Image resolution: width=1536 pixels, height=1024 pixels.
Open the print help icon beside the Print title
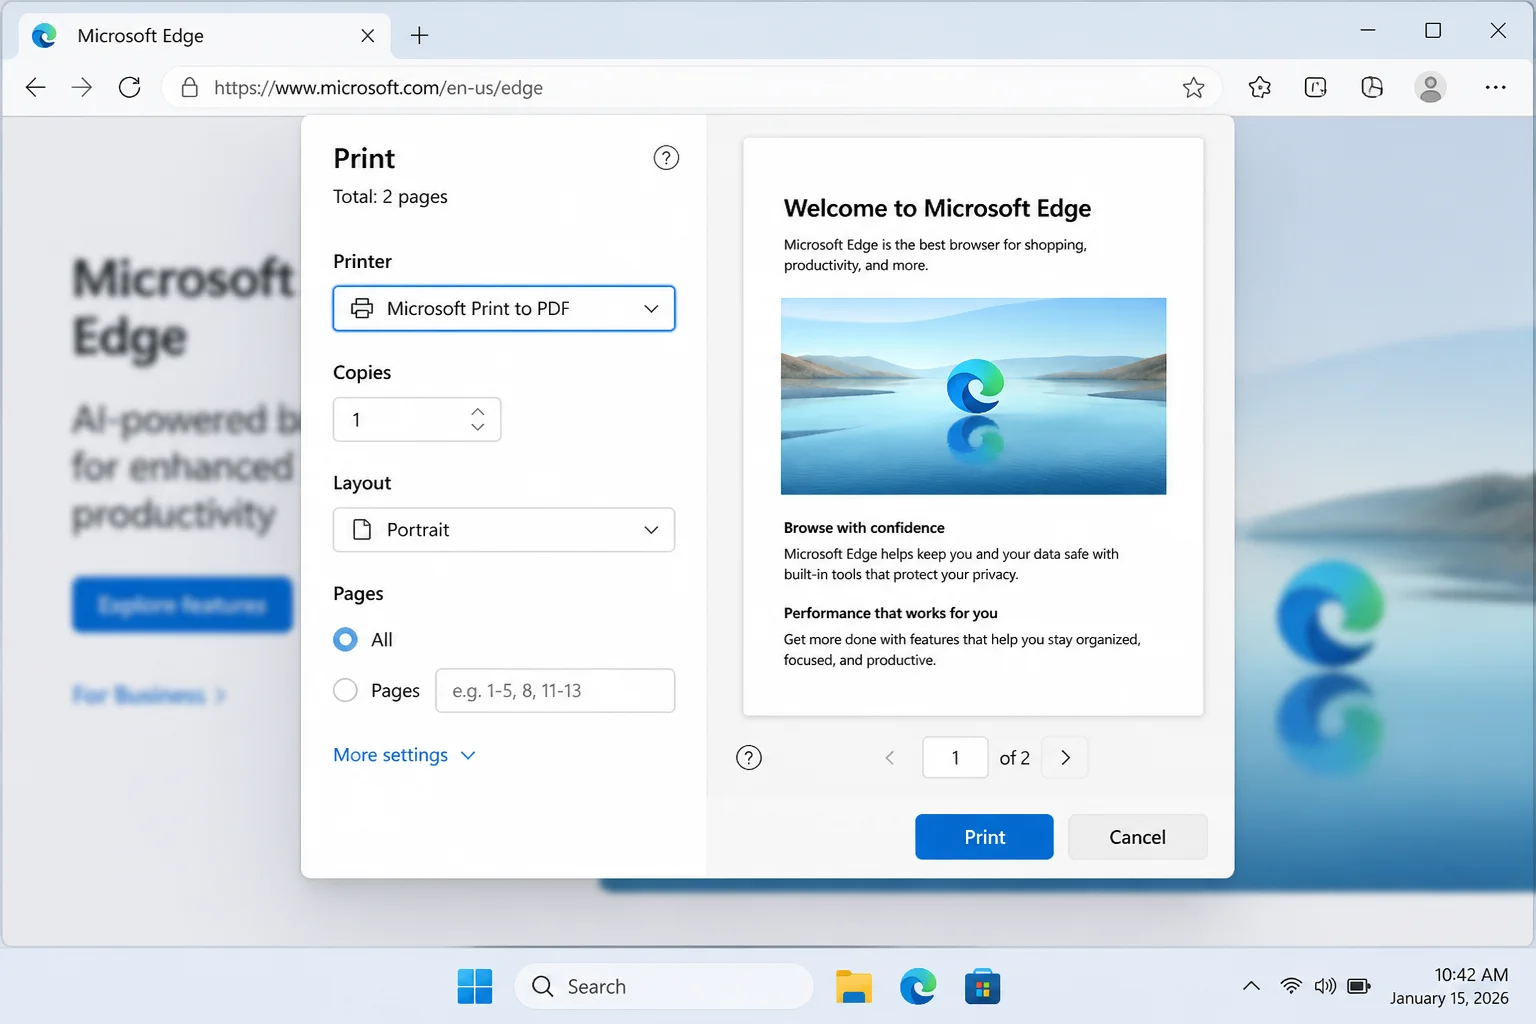coord(666,158)
